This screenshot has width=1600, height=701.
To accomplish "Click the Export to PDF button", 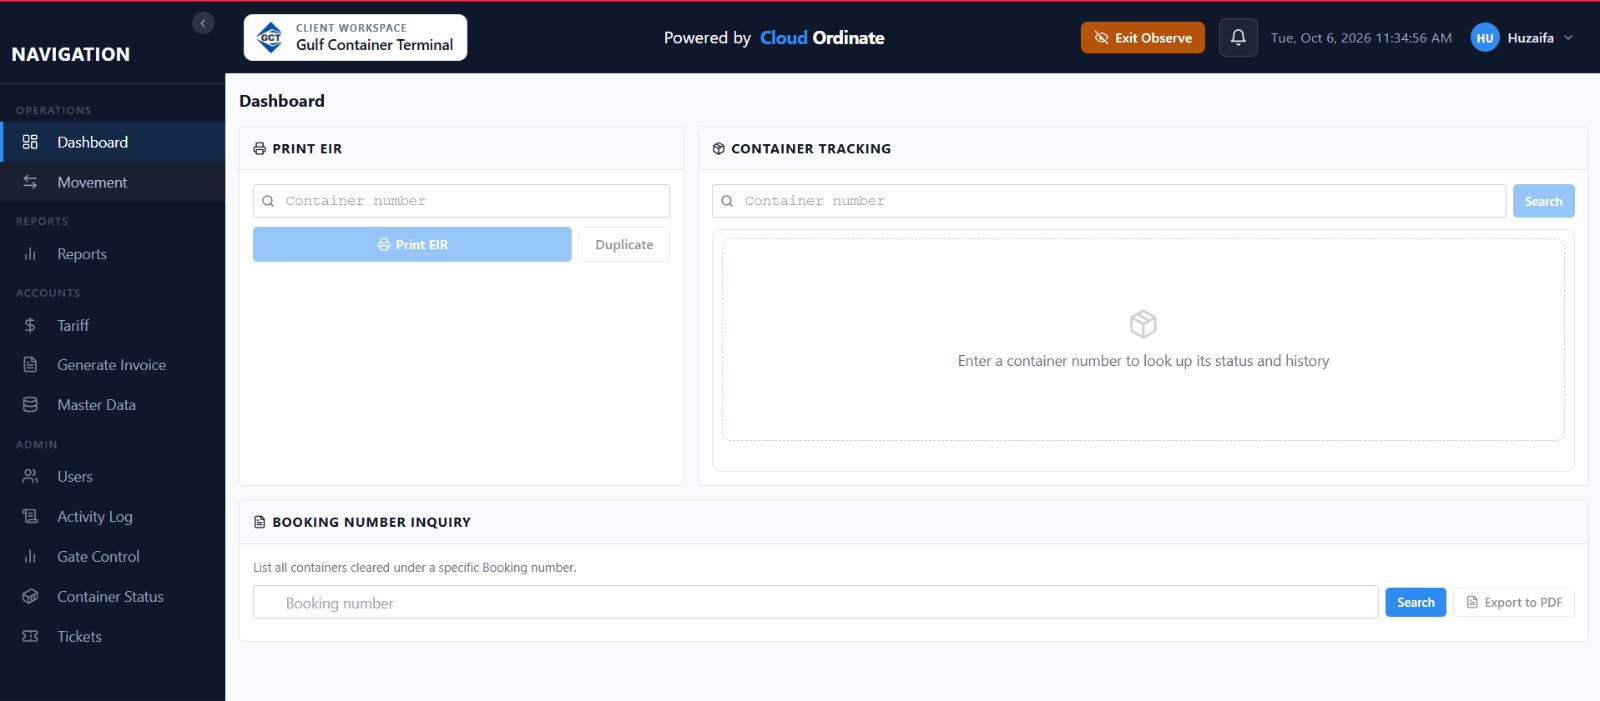I will [x=1514, y=602].
